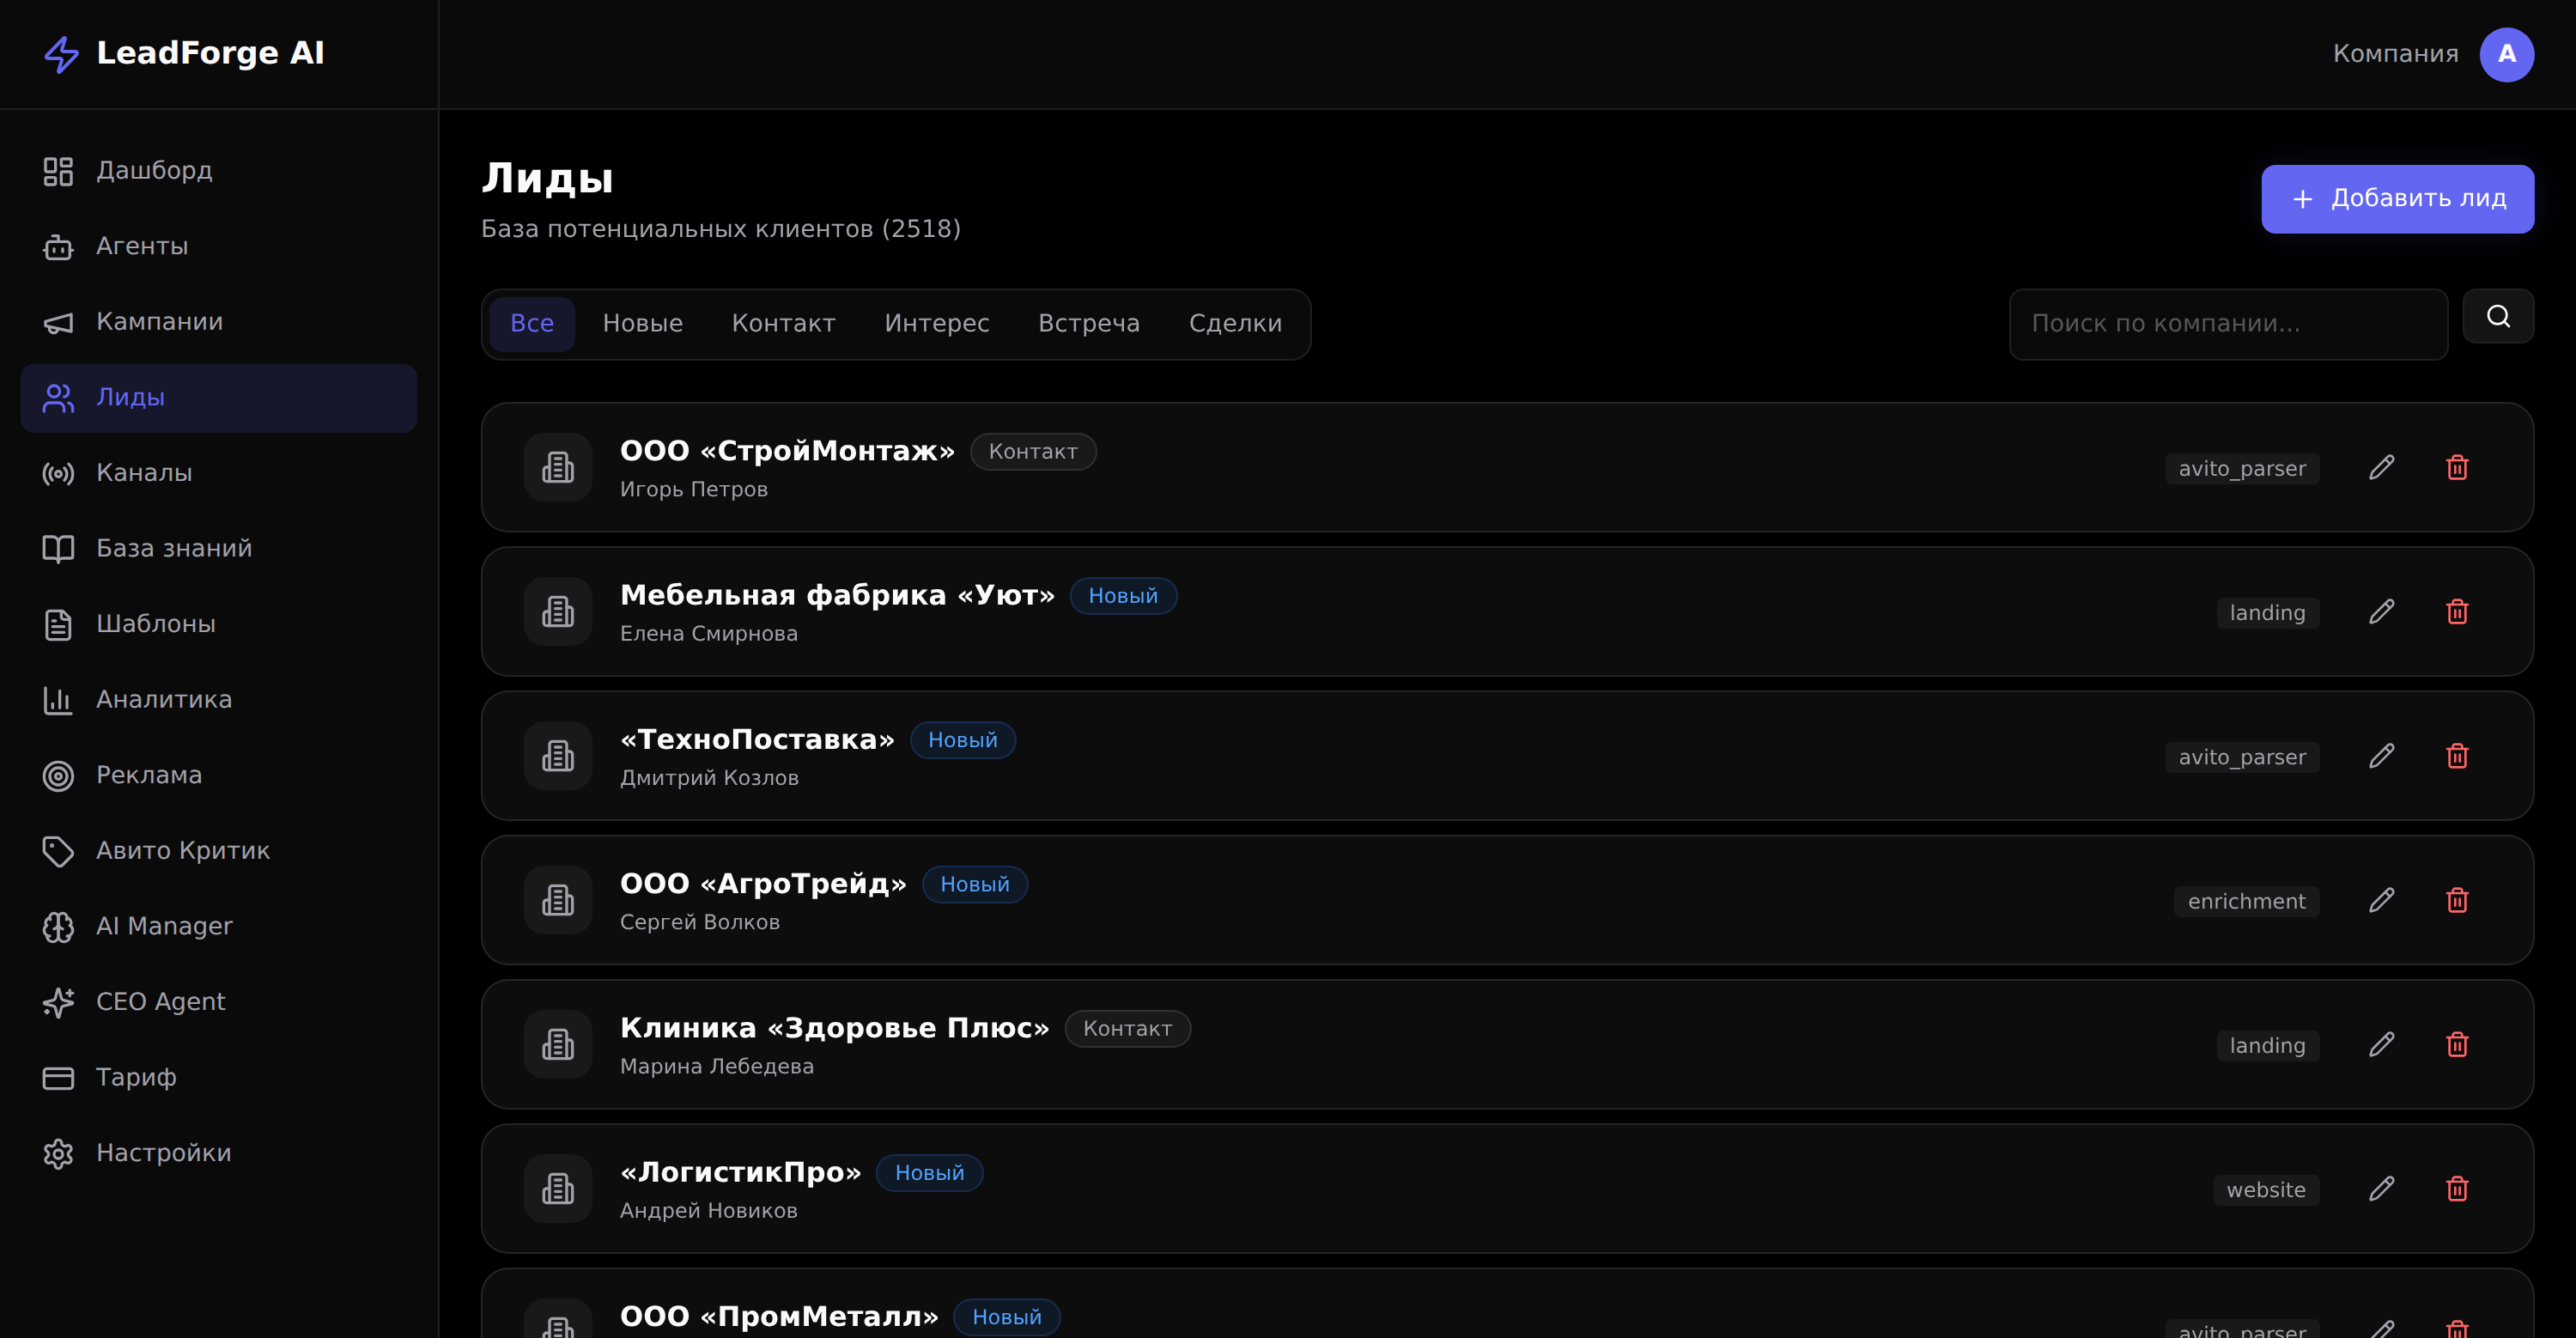
Task: Delete Мебельная фабрика «Уют» trash icon
Action: pos(2457,611)
